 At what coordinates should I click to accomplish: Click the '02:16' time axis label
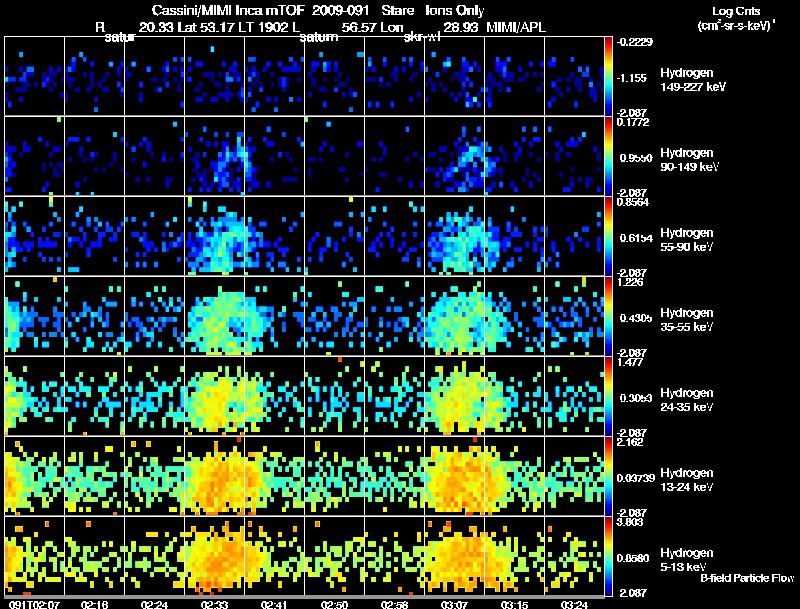[x=94, y=604]
